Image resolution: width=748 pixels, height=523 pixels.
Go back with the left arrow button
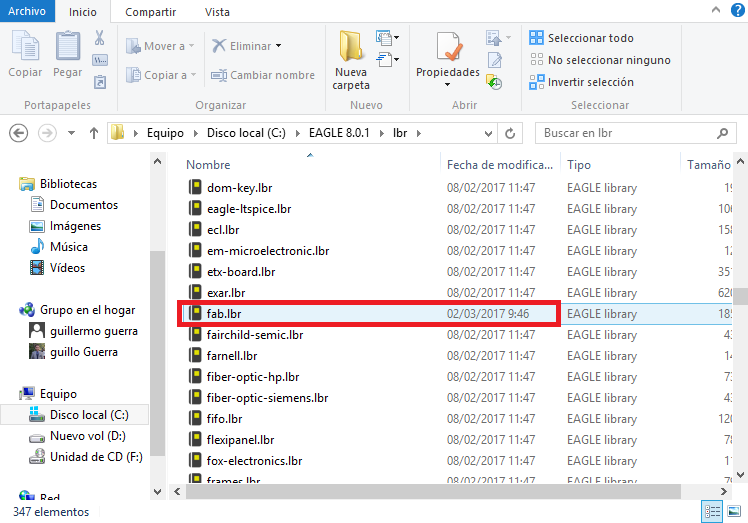(x=19, y=133)
